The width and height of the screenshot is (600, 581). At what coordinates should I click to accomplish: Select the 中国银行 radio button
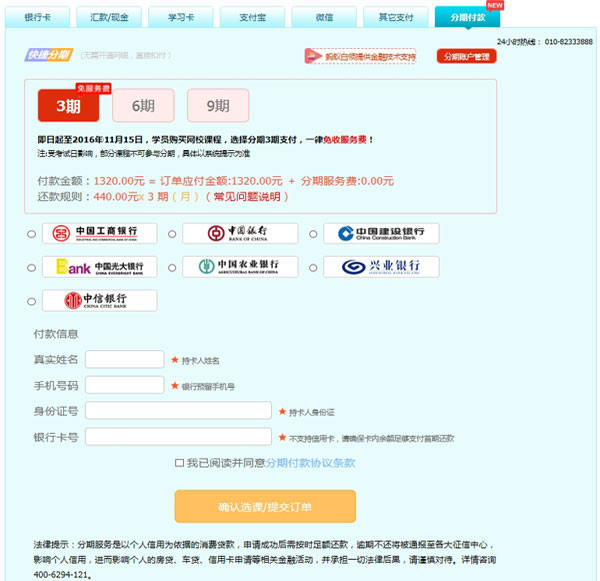pos(172,234)
